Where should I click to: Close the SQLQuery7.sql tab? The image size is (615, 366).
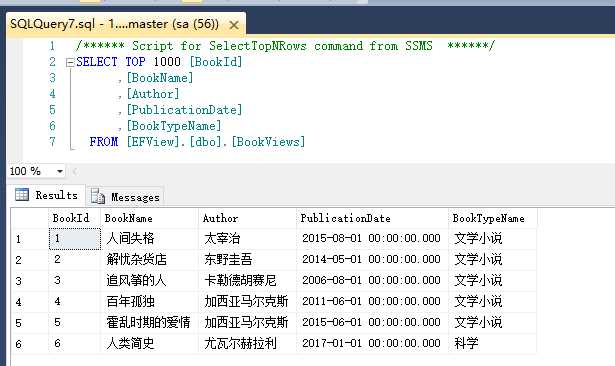coord(234,25)
